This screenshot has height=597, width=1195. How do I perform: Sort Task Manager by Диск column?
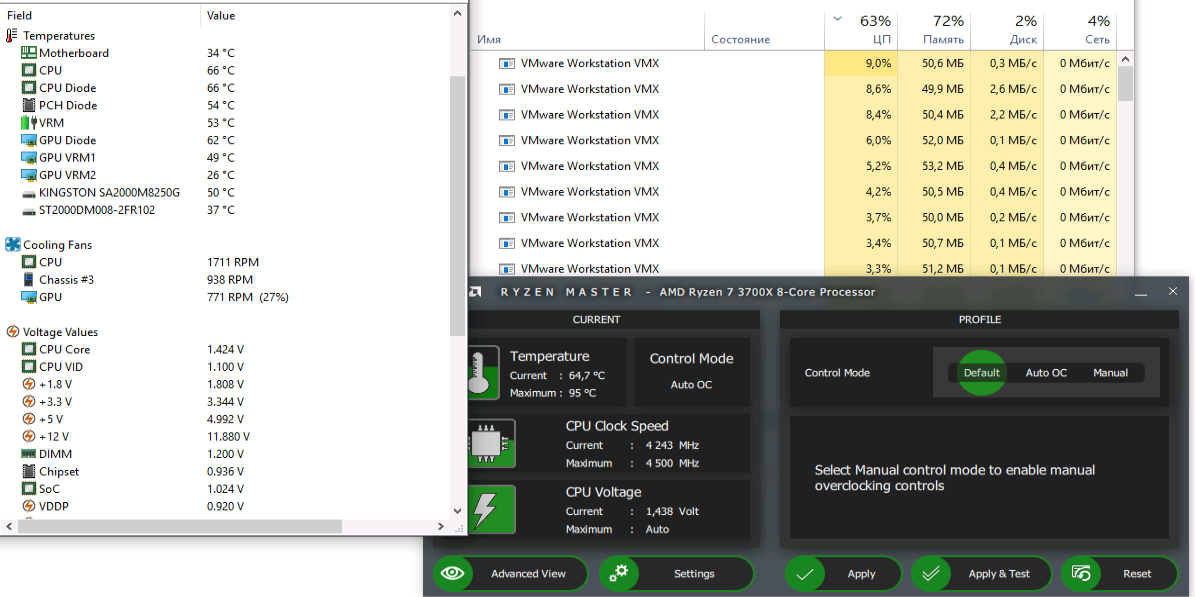(1008, 30)
